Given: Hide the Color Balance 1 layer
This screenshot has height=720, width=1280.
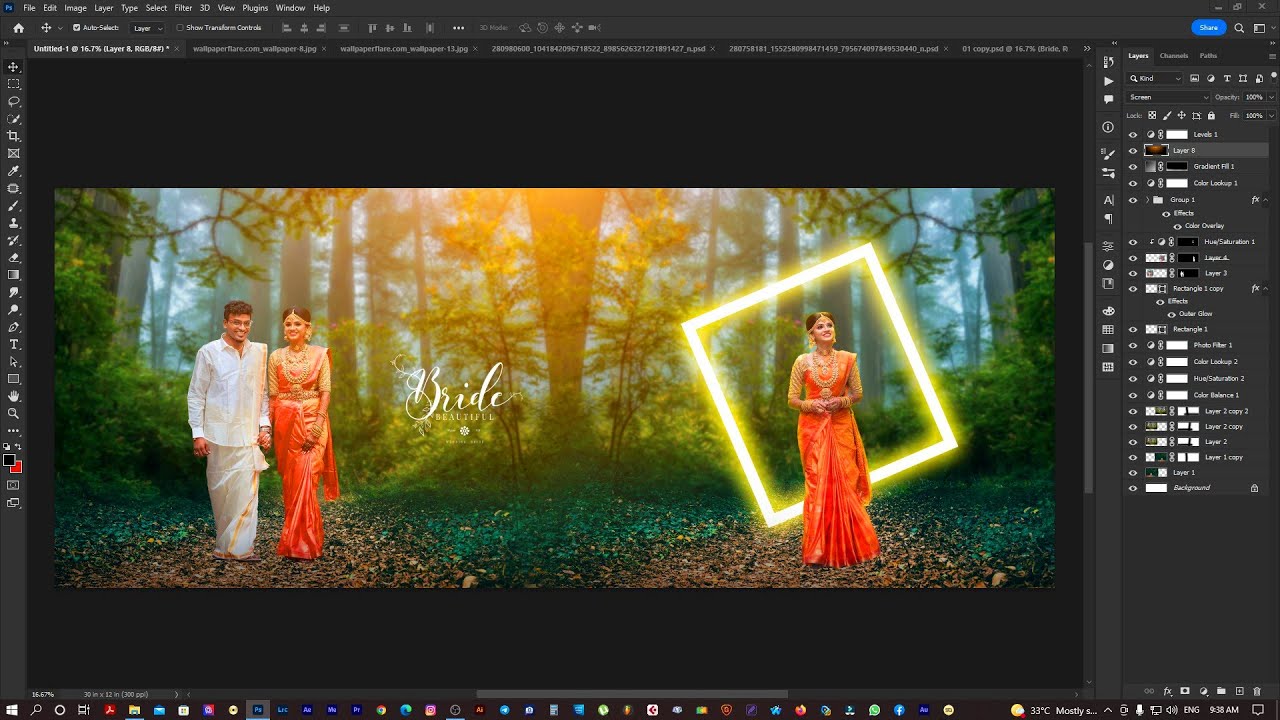Looking at the screenshot, I should point(1133,395).
